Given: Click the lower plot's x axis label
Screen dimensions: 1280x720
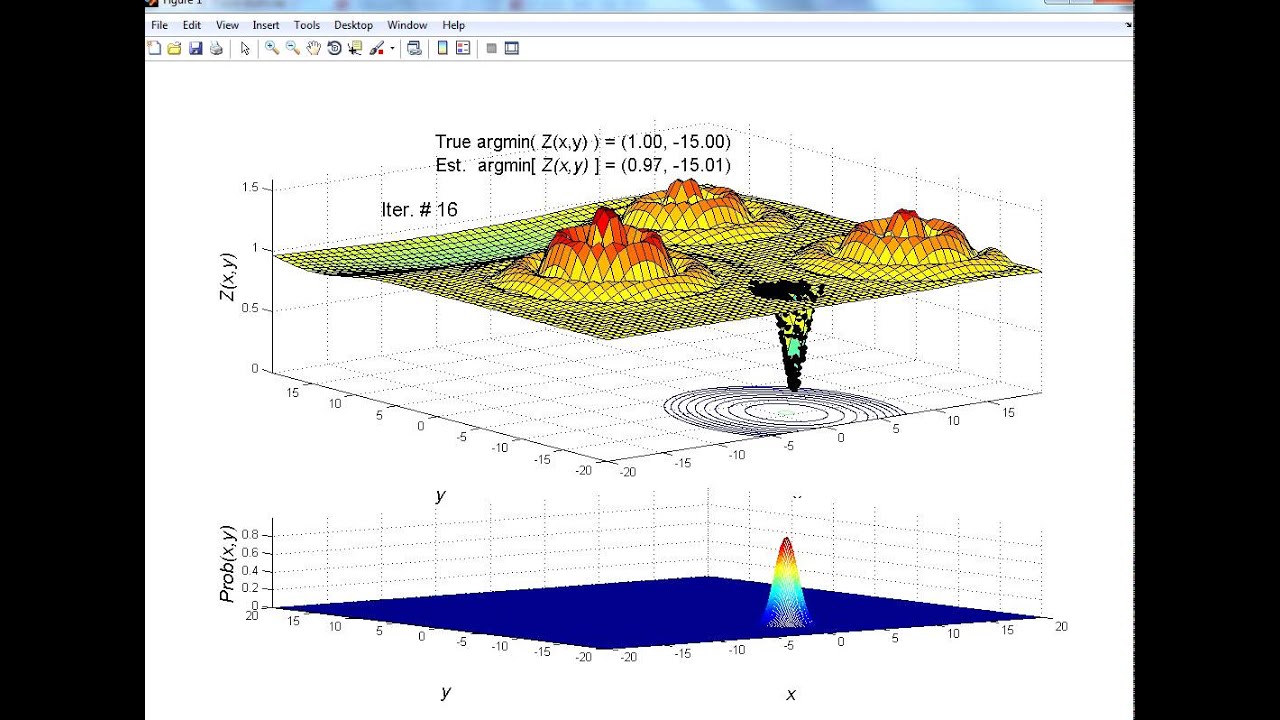Looking at the screenshot, I should (791, 694).
